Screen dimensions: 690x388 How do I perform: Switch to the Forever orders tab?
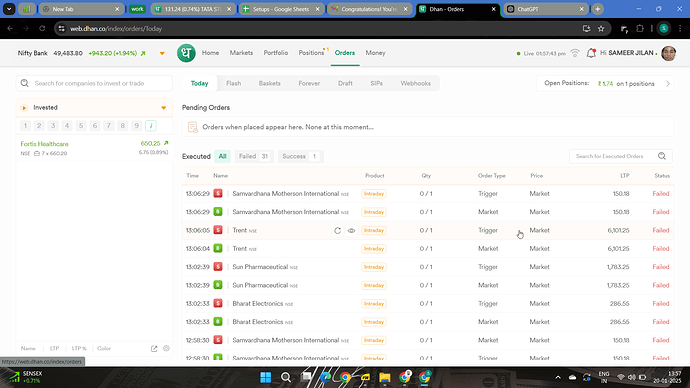[309, 83]
